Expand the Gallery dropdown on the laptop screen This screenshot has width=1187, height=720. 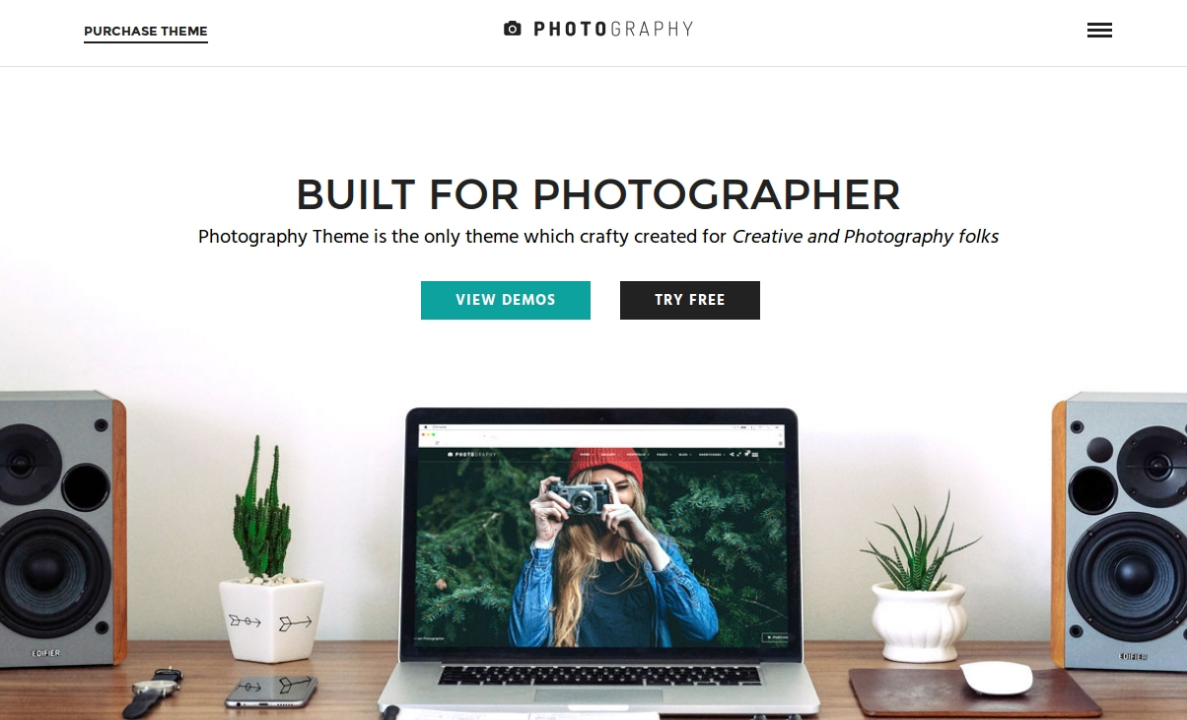(609, 454)
